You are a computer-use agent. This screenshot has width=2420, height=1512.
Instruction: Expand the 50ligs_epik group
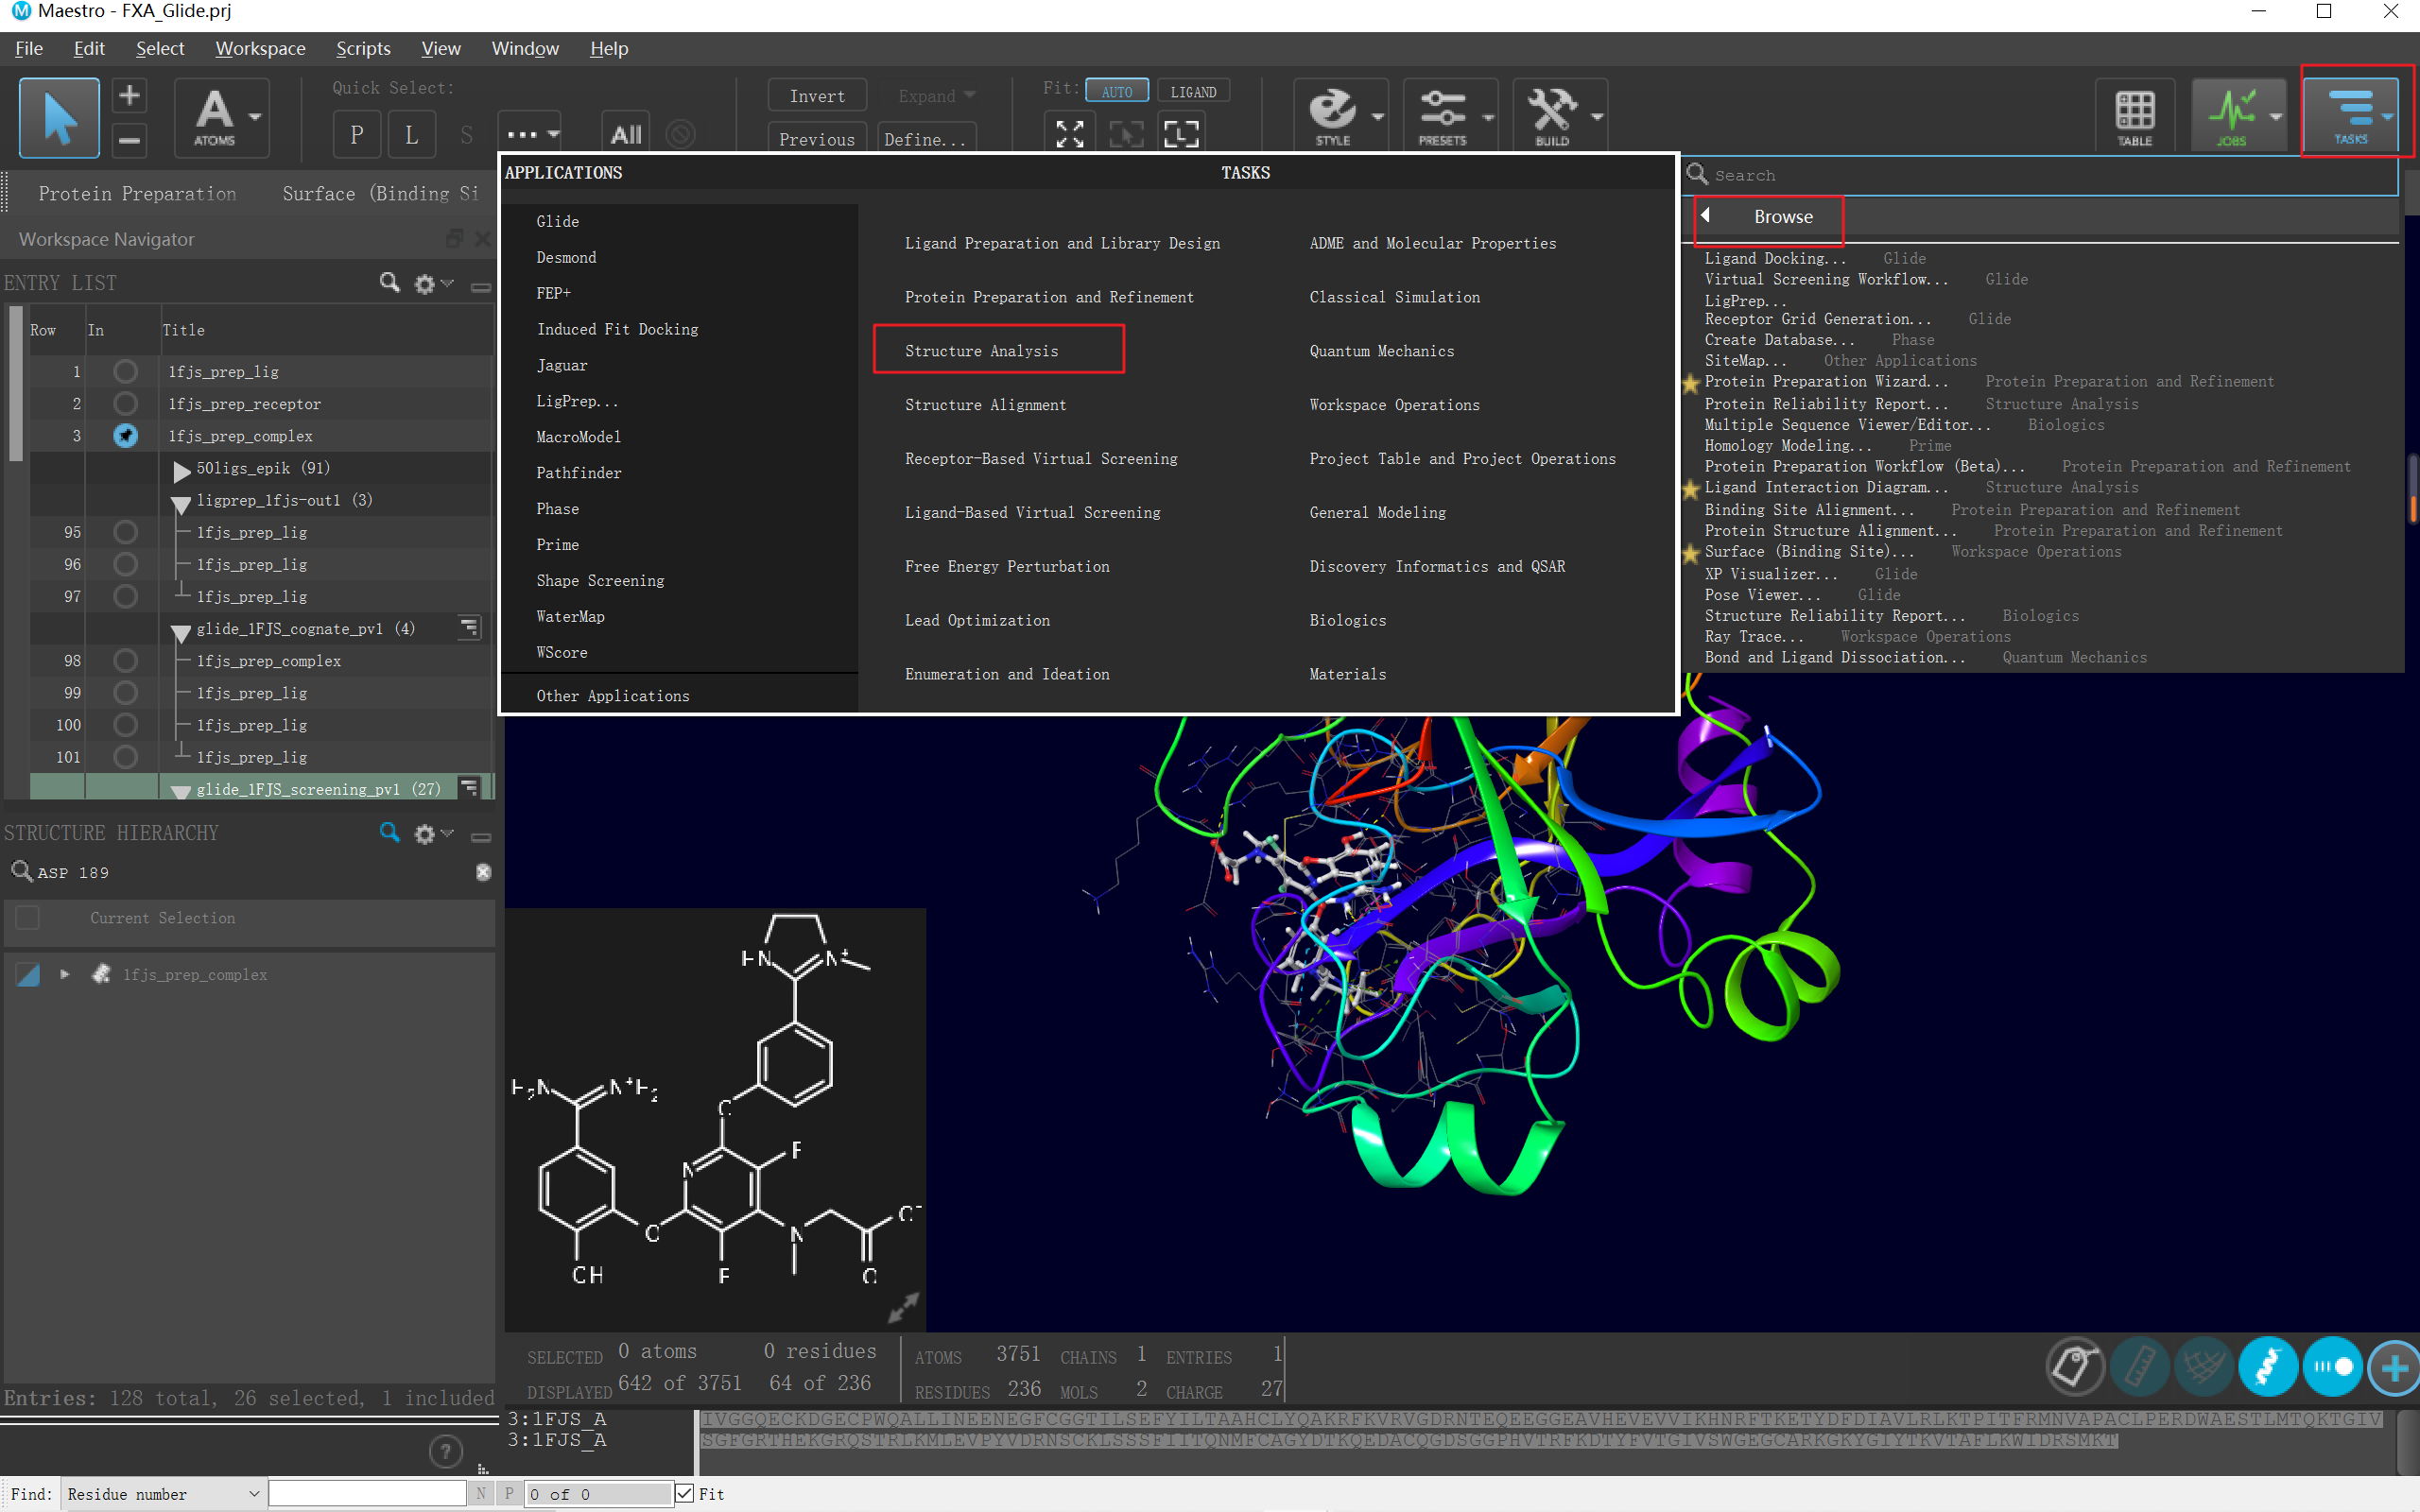(x=181, y=469)
